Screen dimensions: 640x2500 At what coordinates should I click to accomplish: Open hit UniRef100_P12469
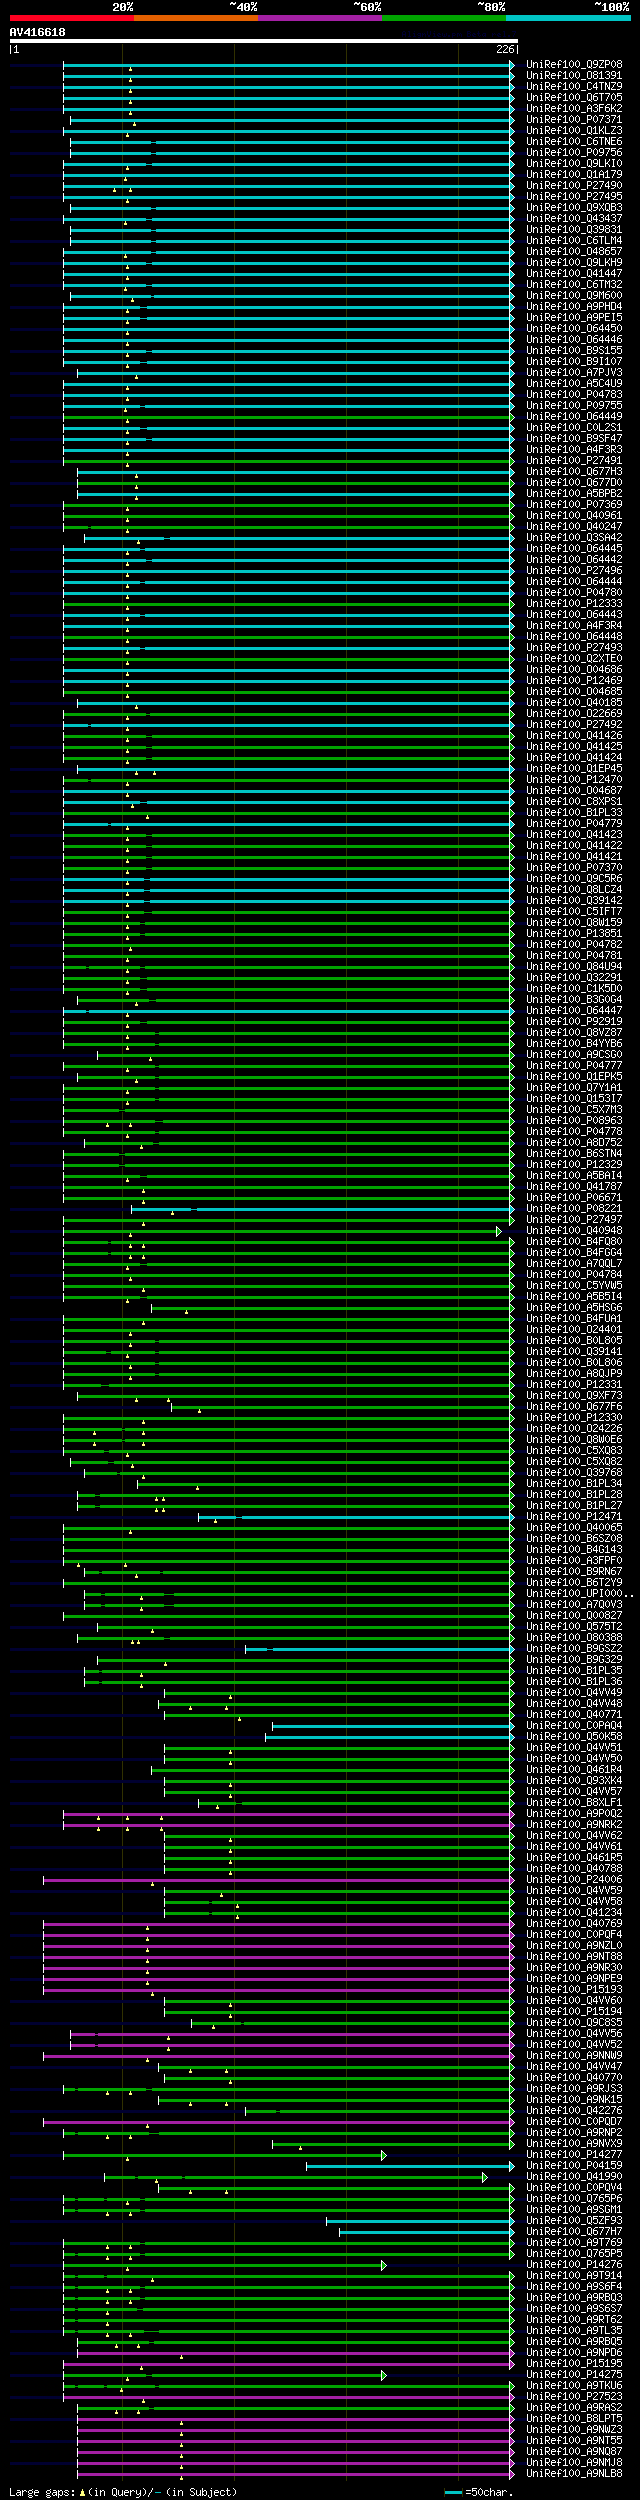(574, 680)
